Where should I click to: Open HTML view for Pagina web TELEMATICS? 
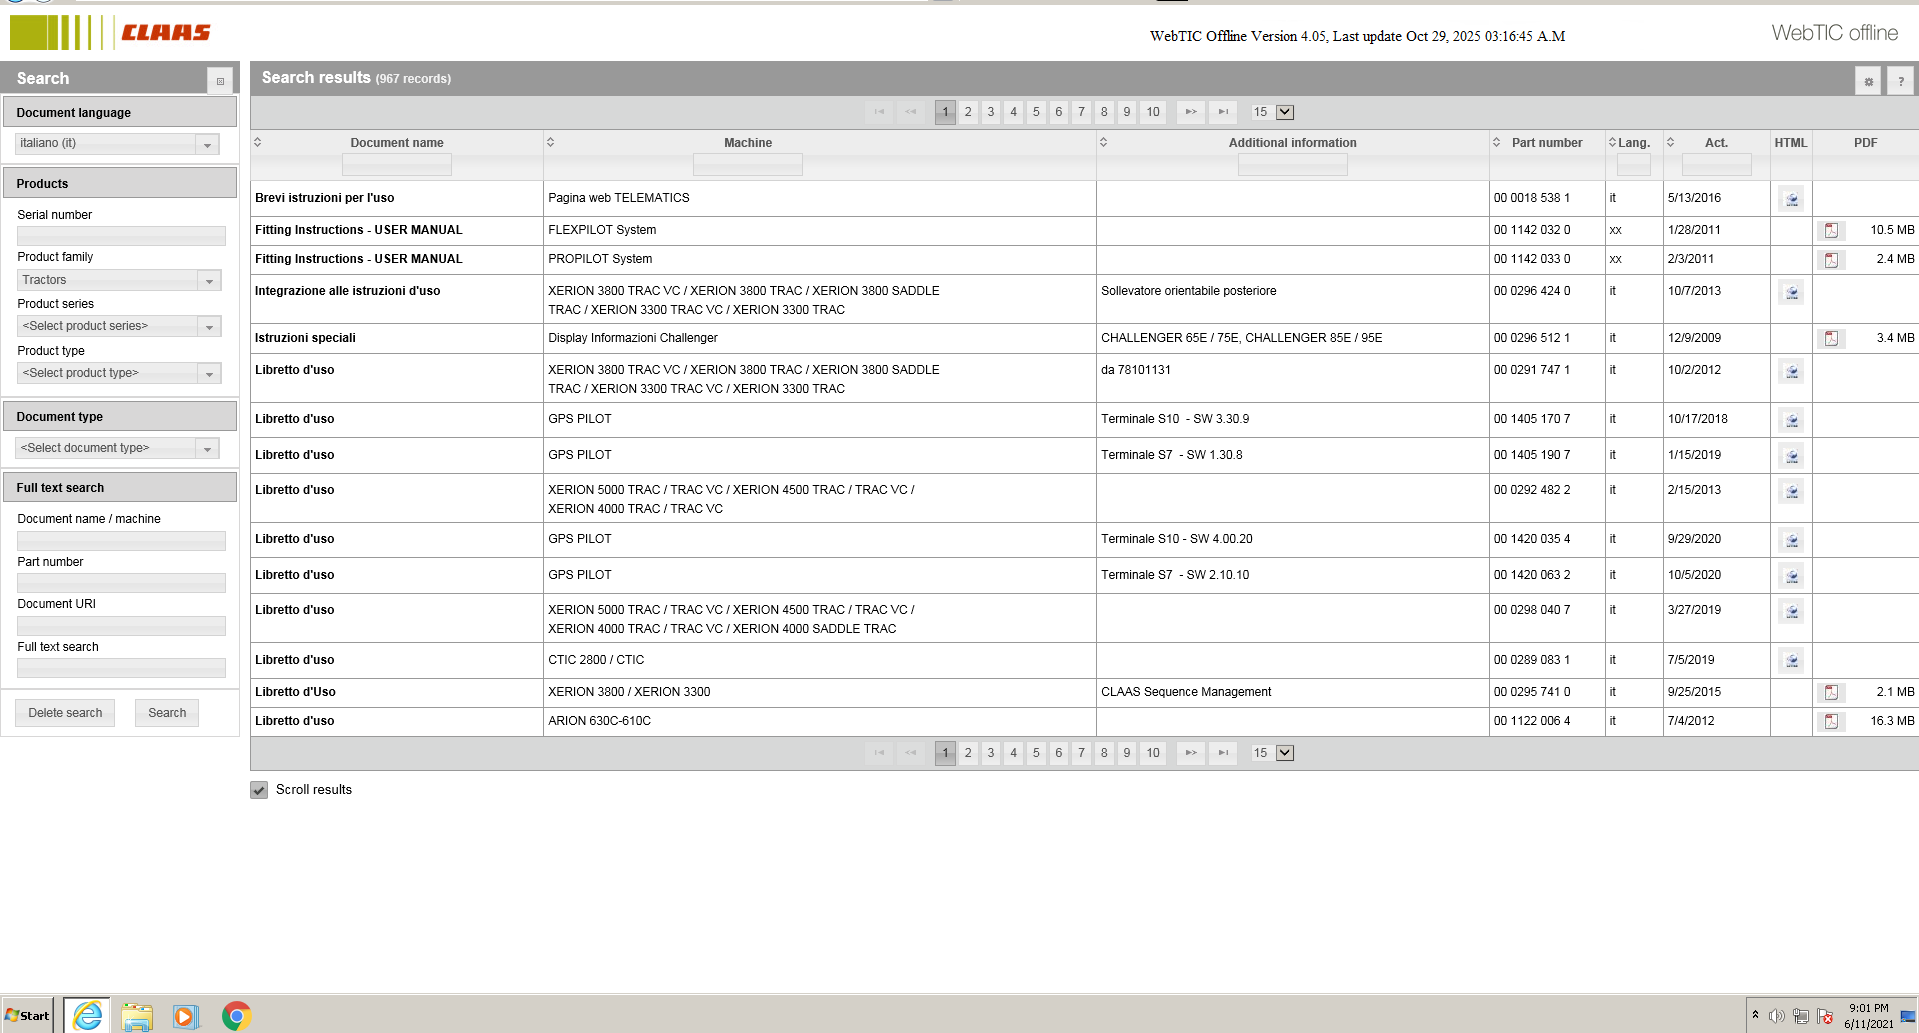click(x=1791, y=198)
